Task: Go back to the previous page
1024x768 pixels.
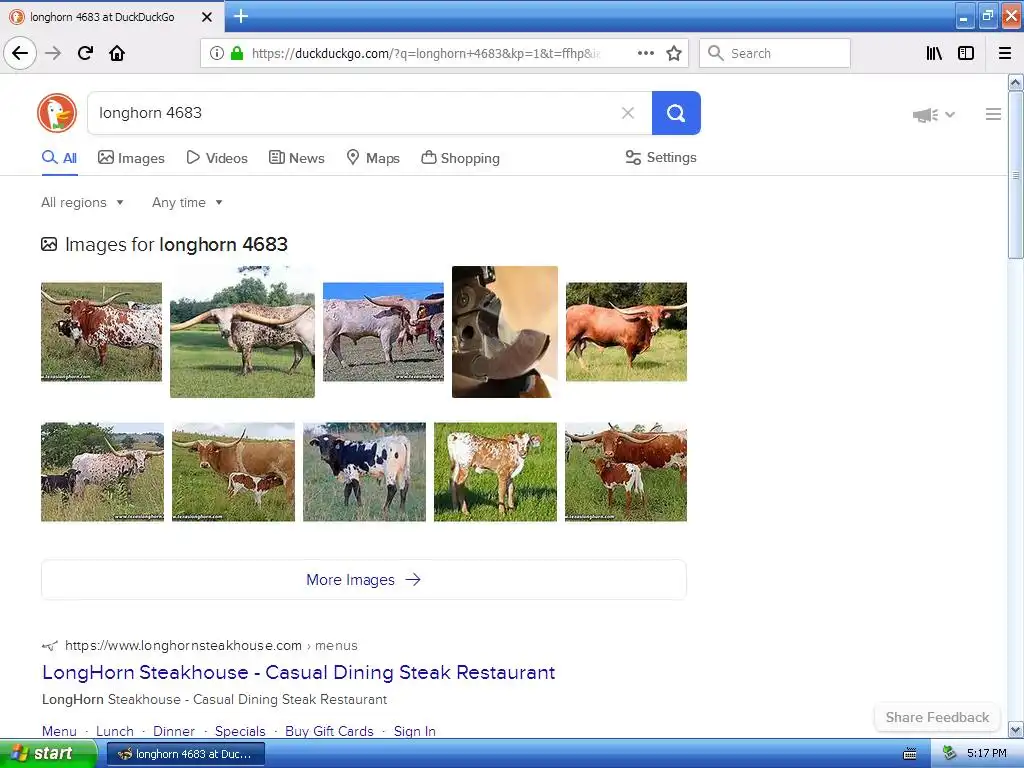Action: pos(20,53)
